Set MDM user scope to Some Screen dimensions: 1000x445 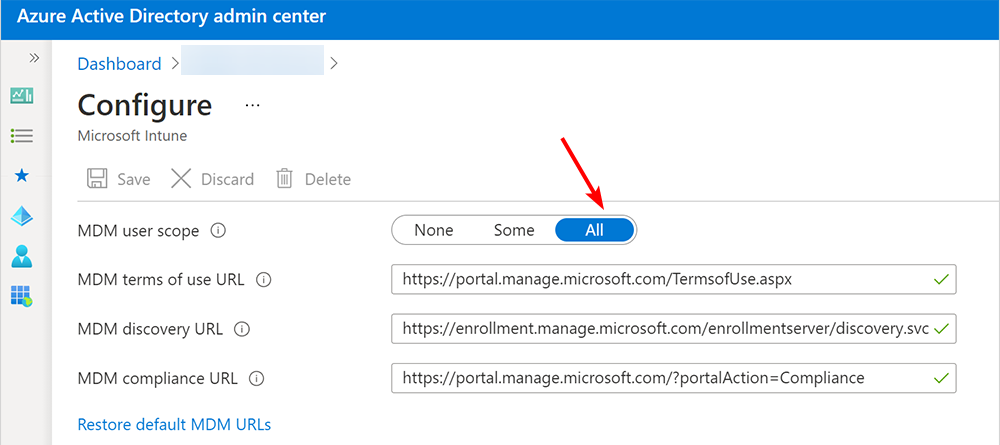pyautogui.click(x=514, y=230)
